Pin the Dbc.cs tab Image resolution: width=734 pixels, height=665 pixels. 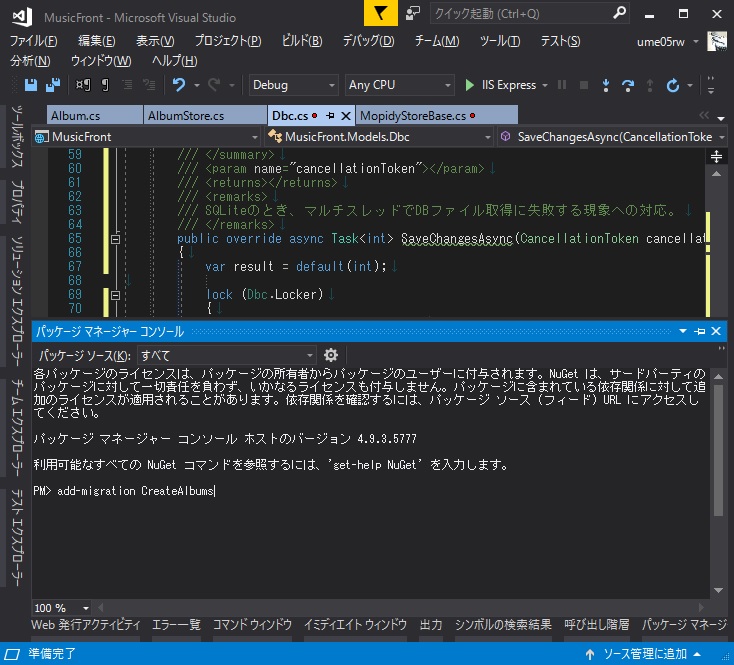[x=330, y=116]
